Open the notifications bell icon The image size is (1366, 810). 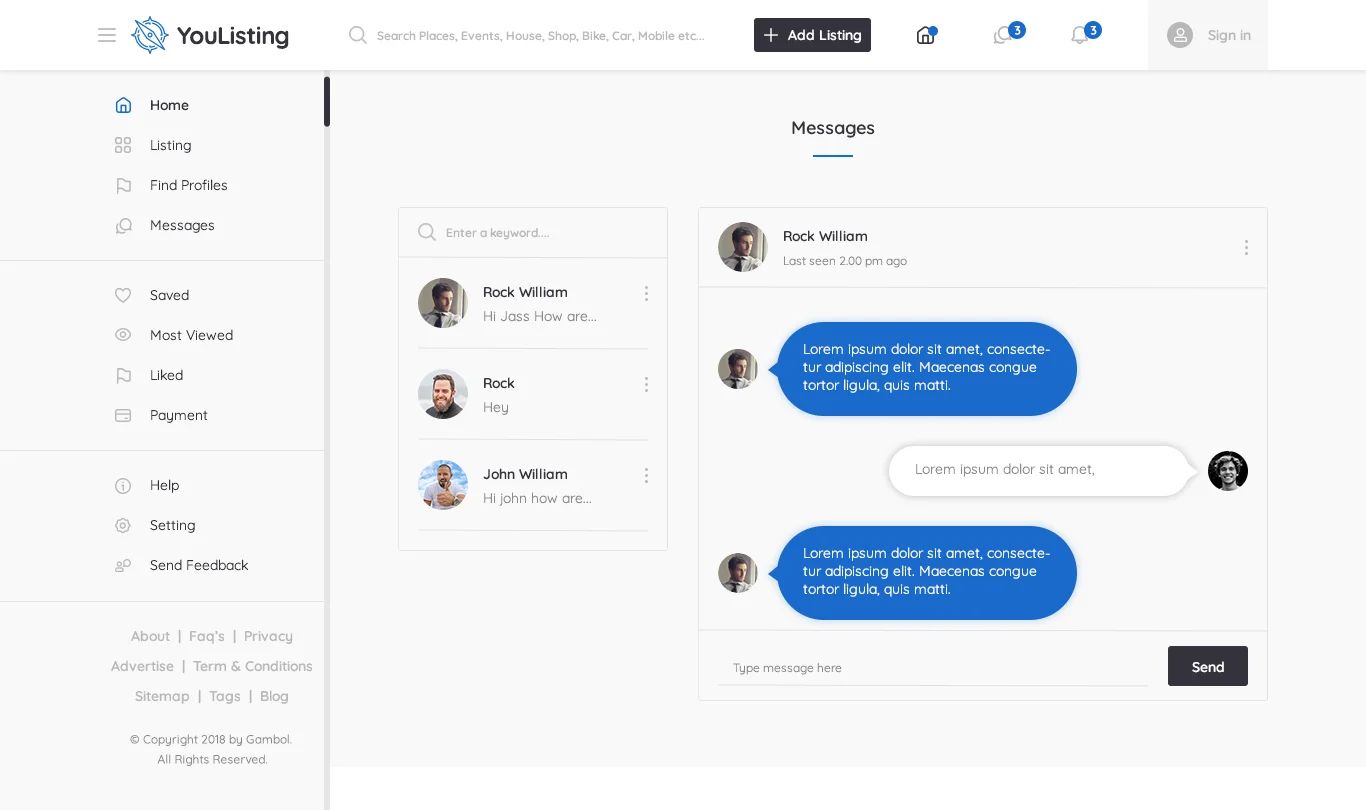click(x=1079, y=36)
